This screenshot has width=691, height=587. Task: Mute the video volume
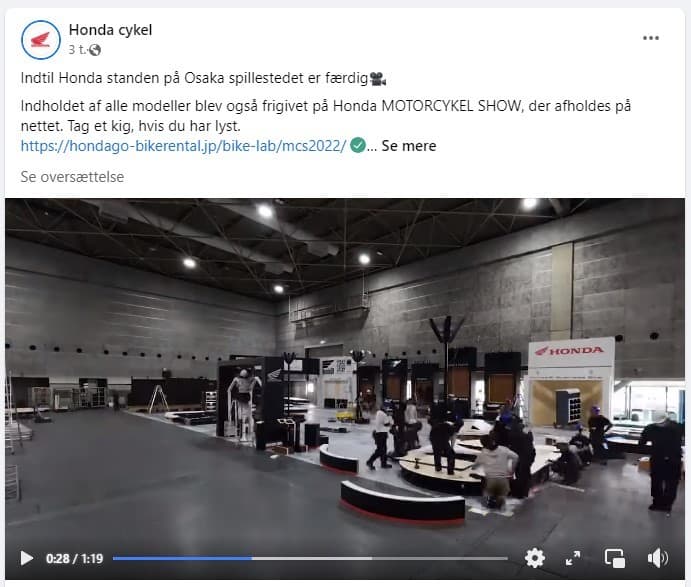coord(657,558)
